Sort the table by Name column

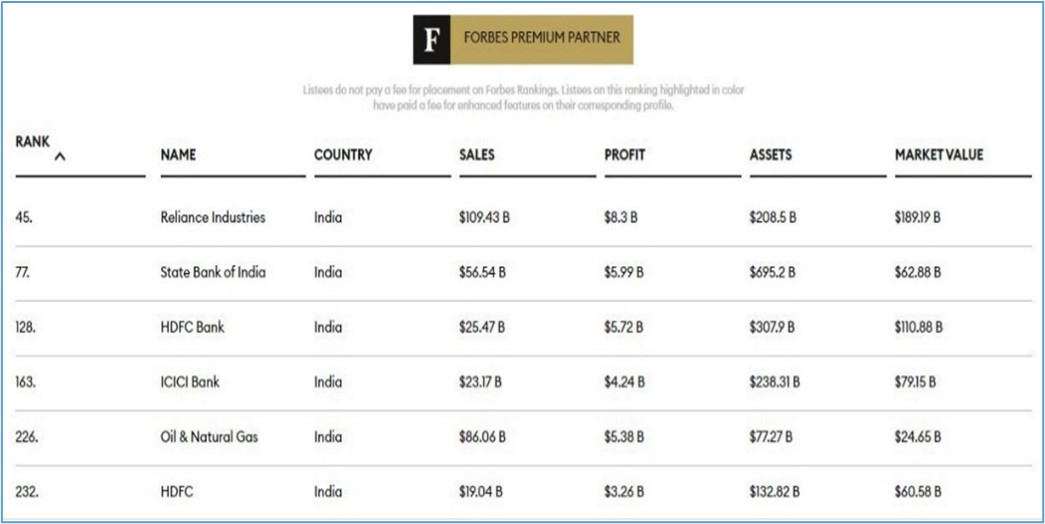click(x=178, y=155)
